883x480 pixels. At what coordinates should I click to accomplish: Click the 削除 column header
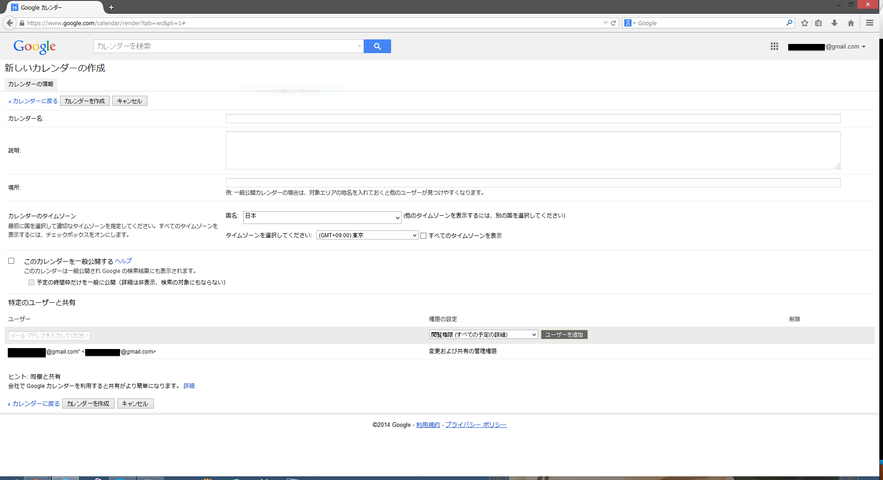(x=794, y=319)
